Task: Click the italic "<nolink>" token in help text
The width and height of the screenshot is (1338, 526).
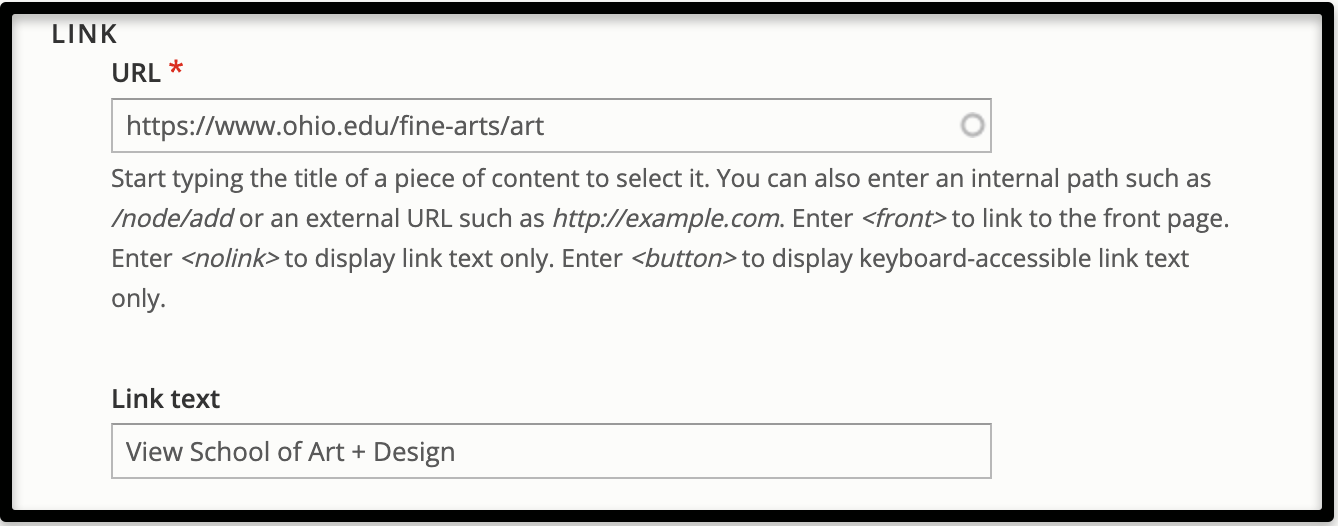Action: pyautogui.click(x=230, y=259)
